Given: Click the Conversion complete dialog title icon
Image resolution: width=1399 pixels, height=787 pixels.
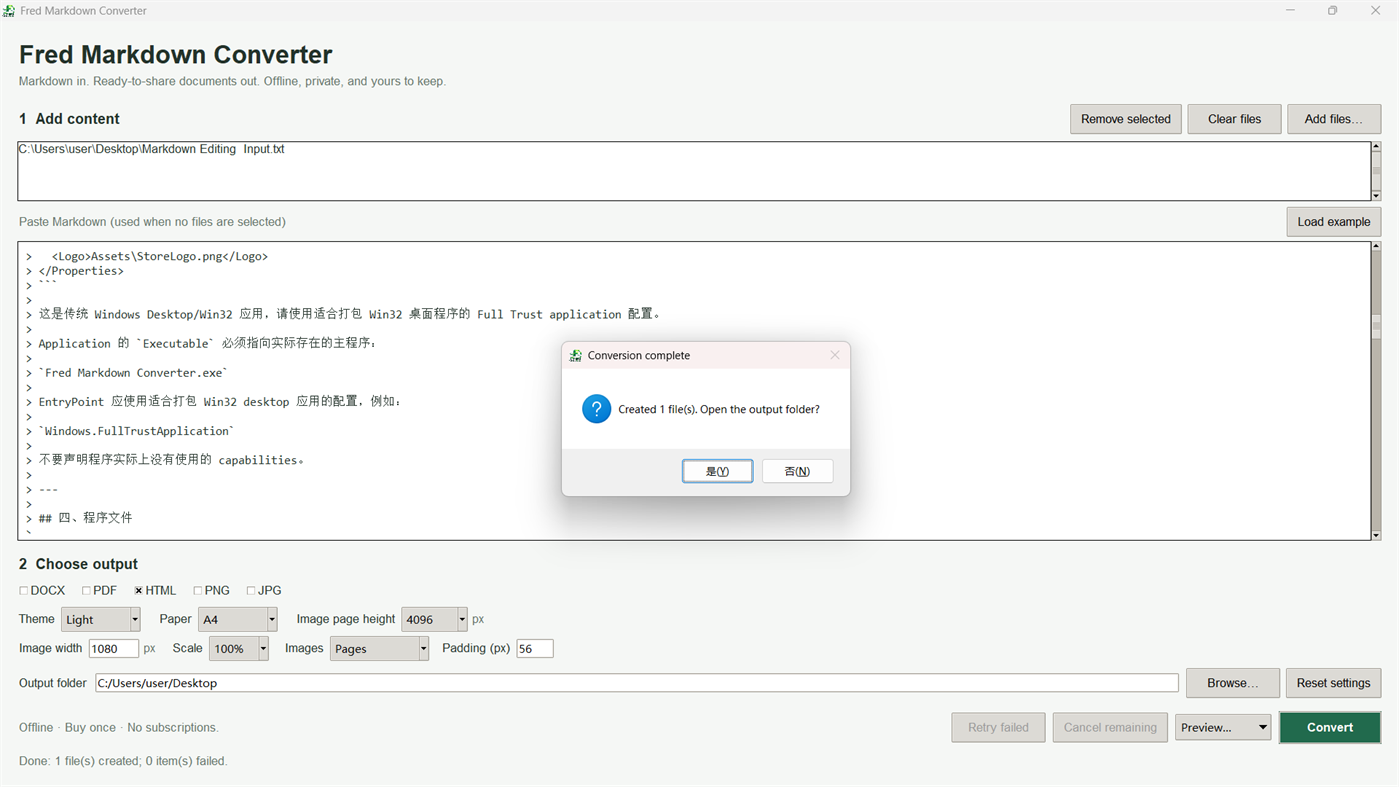Looking at the screenshot, I should [x=575, y=355].
